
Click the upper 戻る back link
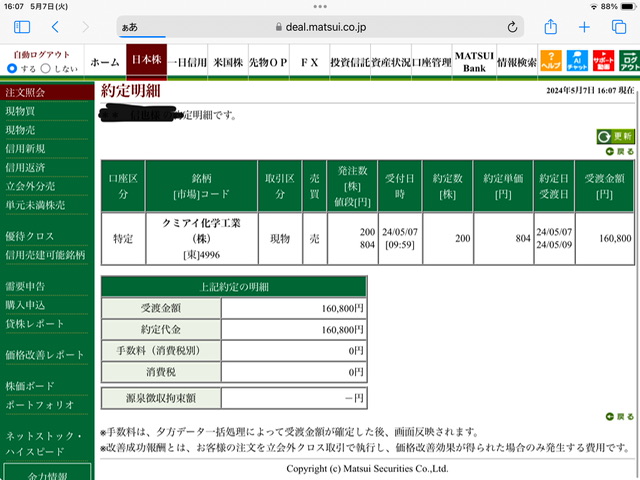(620, 151)
